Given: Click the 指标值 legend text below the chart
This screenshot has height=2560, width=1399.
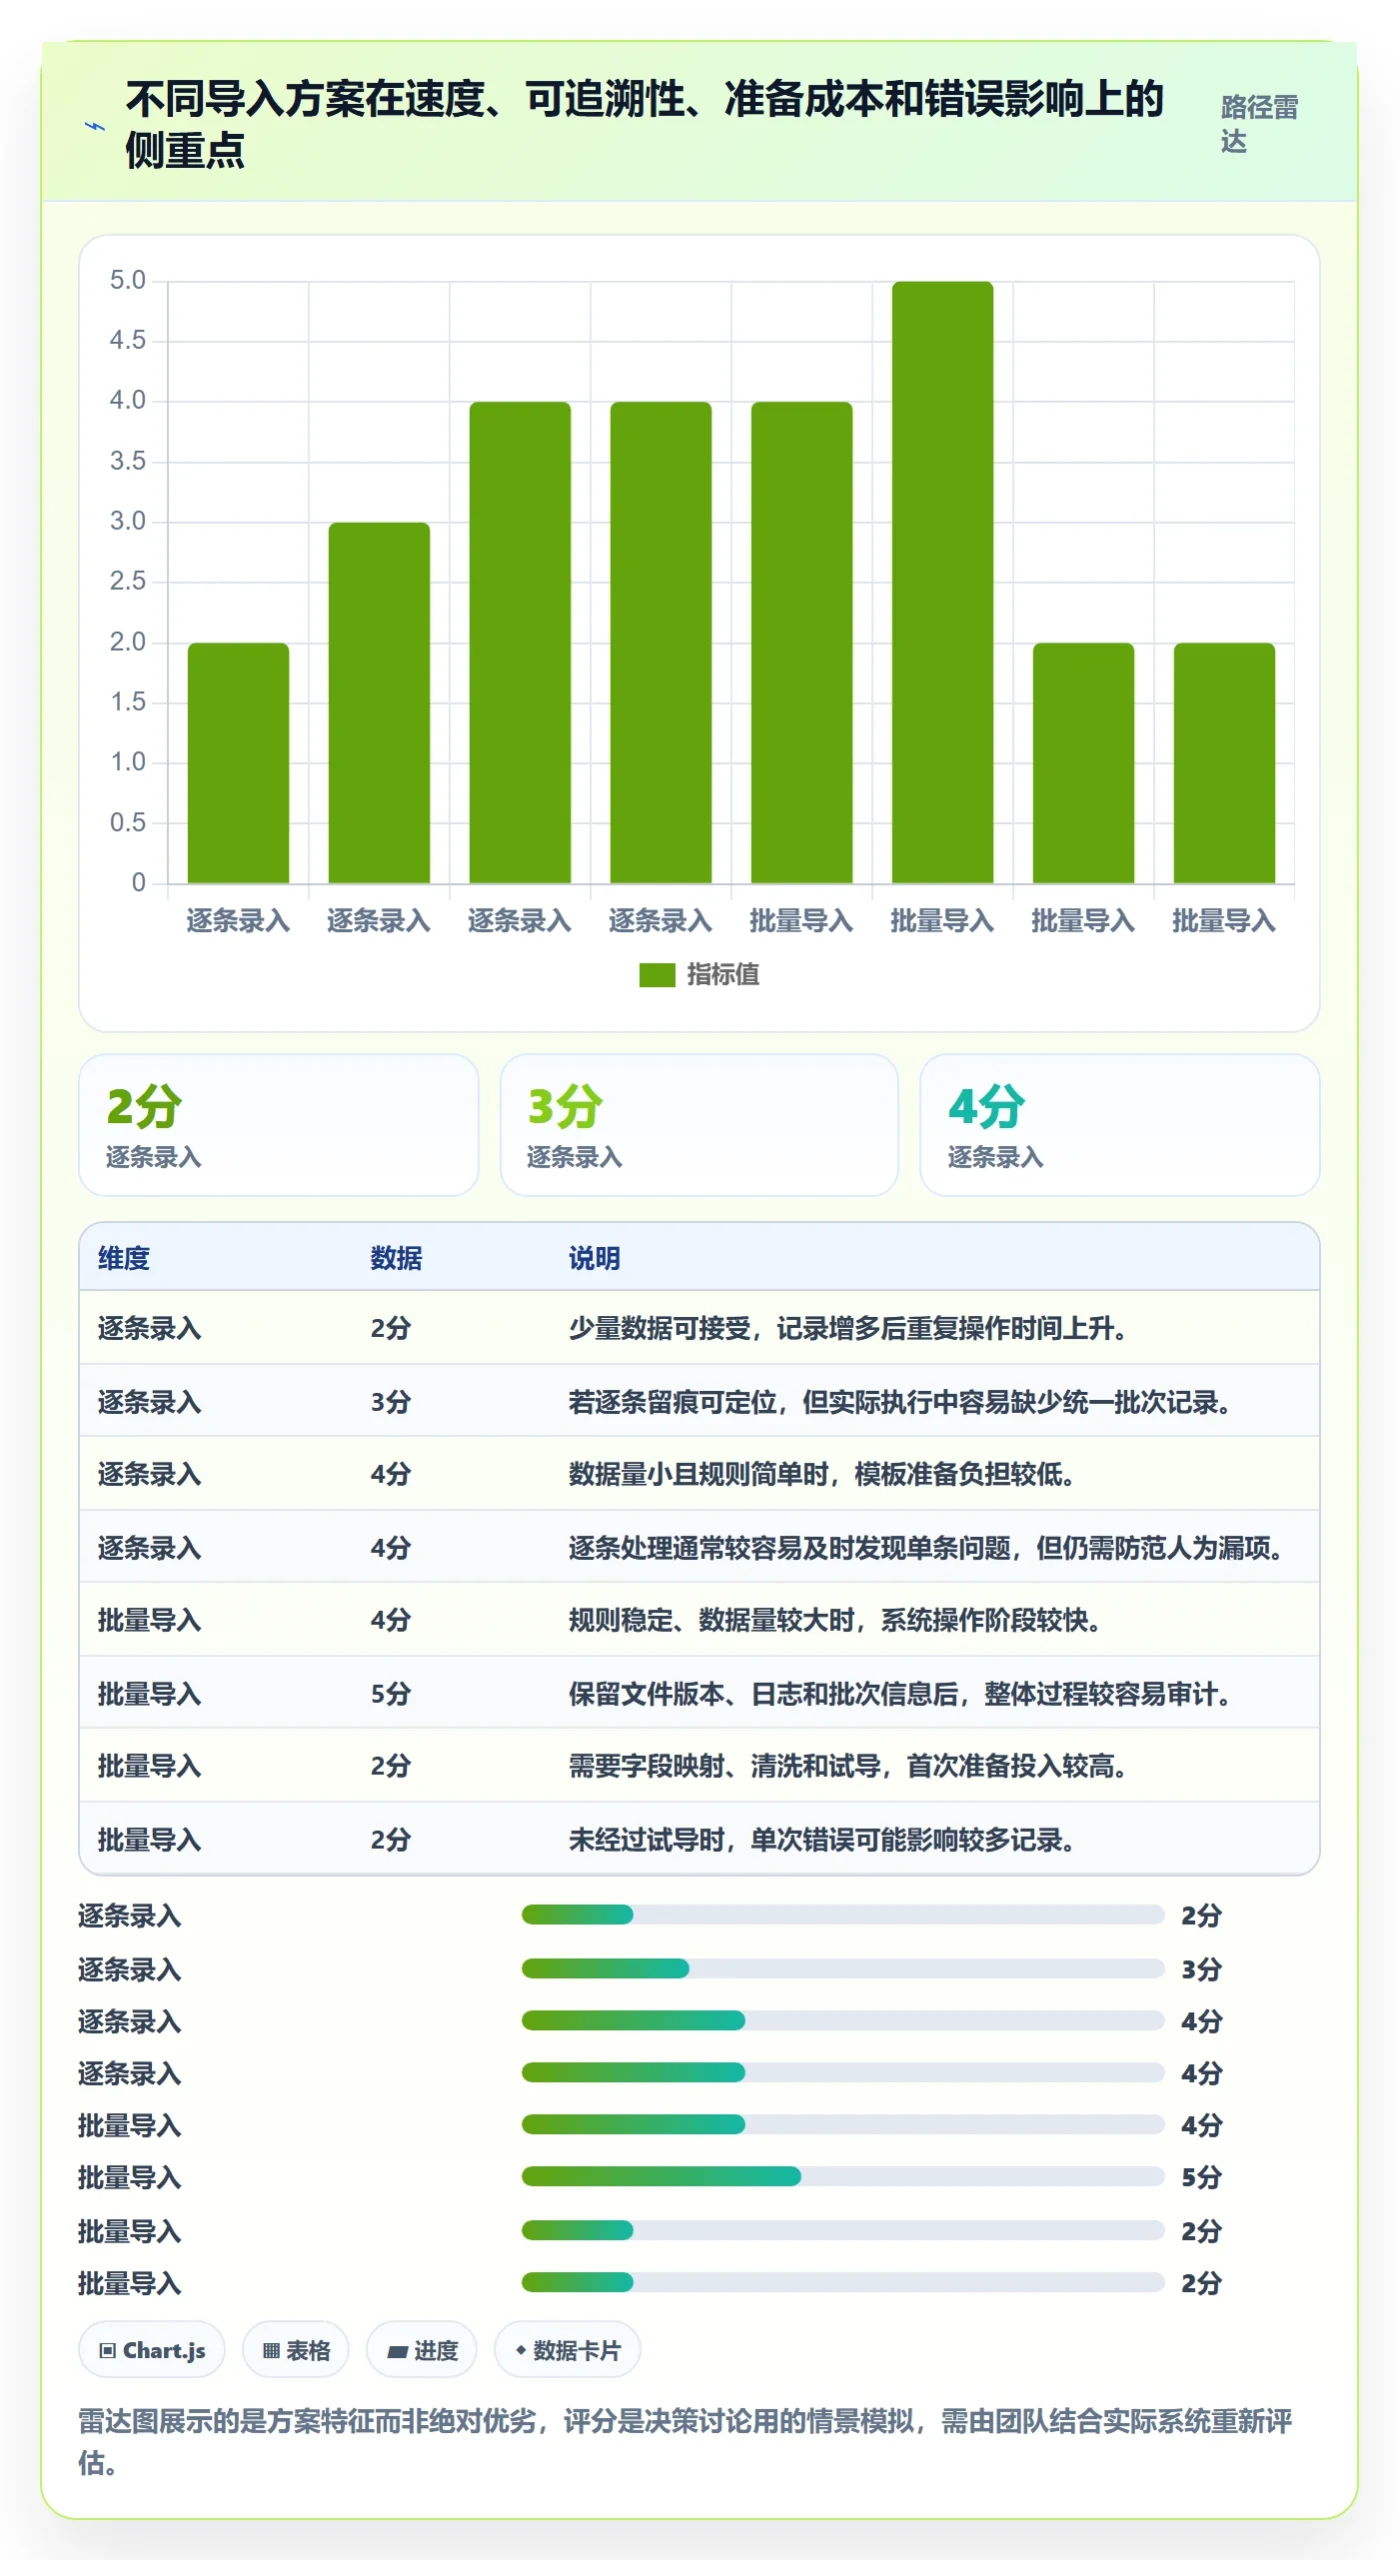Looking at the screenshot, I should coord(723,974).
